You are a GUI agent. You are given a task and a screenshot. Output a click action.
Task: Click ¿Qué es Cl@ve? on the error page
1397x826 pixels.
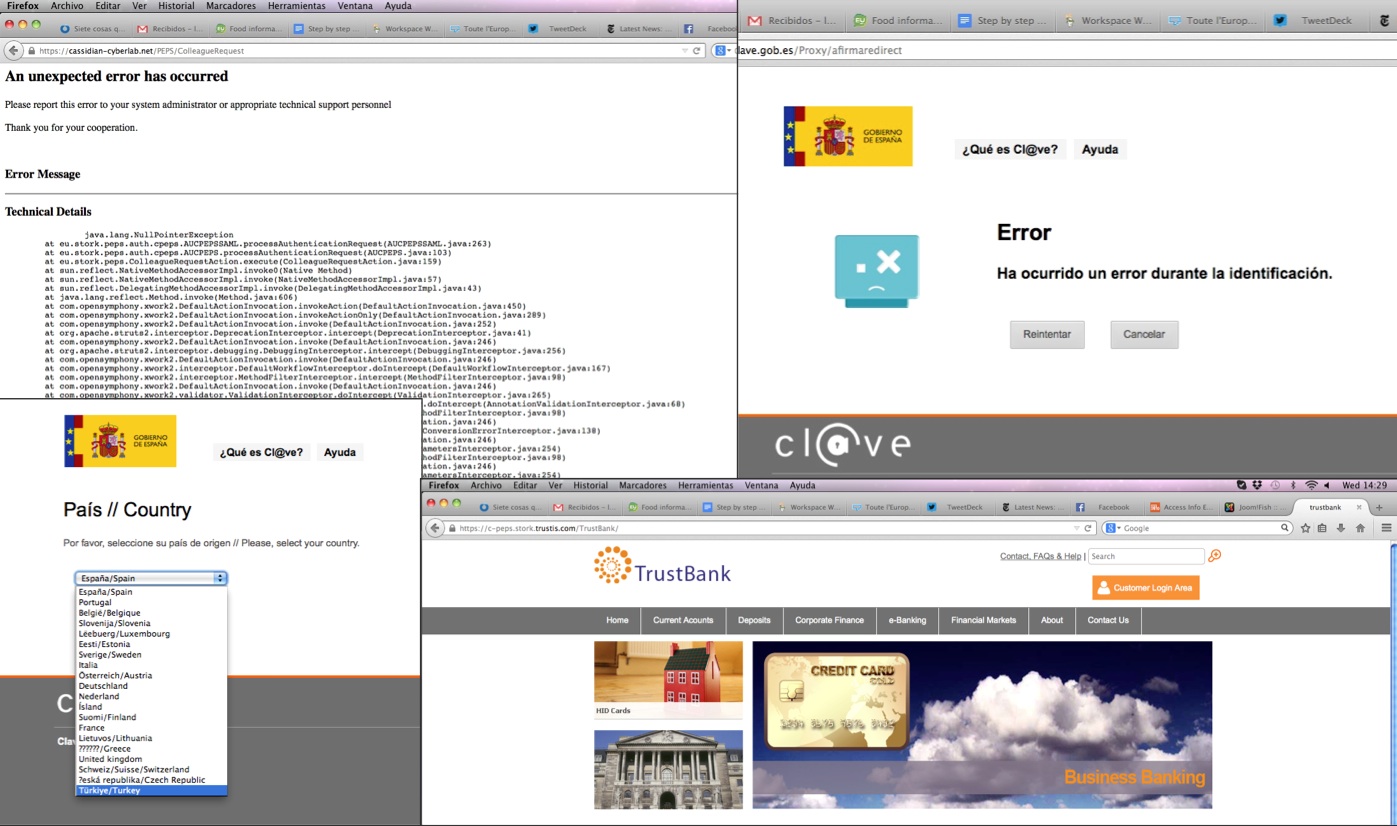(1010, 149)
